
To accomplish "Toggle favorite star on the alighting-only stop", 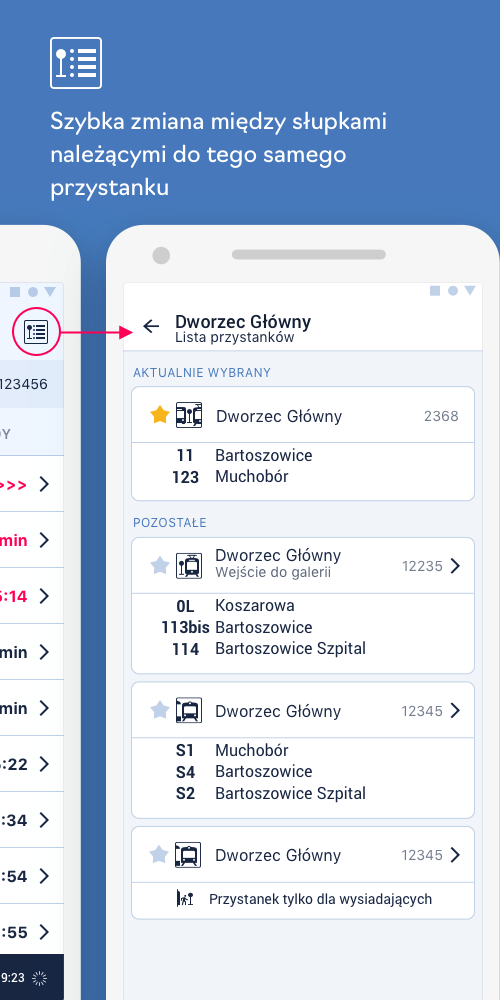I will pos(159,855).
